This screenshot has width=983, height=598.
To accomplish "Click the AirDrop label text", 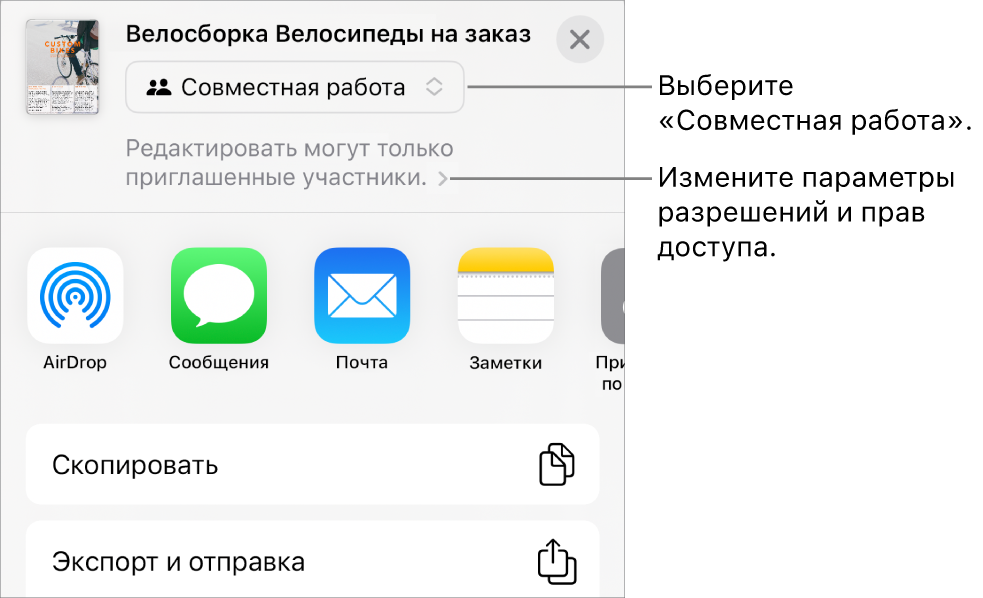I will pos(75,363).
